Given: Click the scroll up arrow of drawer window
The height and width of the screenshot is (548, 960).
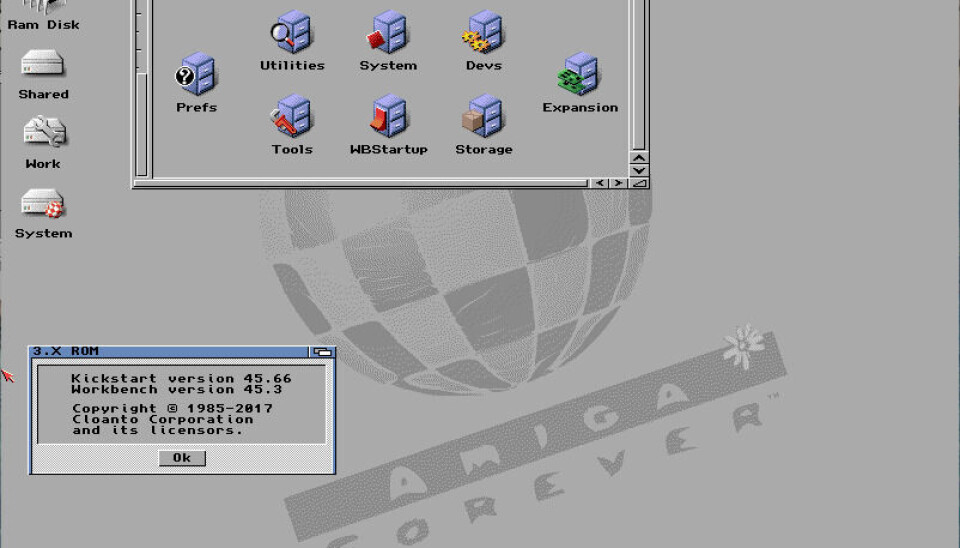Looking at the screenshot, I should (x=639, y=158).
